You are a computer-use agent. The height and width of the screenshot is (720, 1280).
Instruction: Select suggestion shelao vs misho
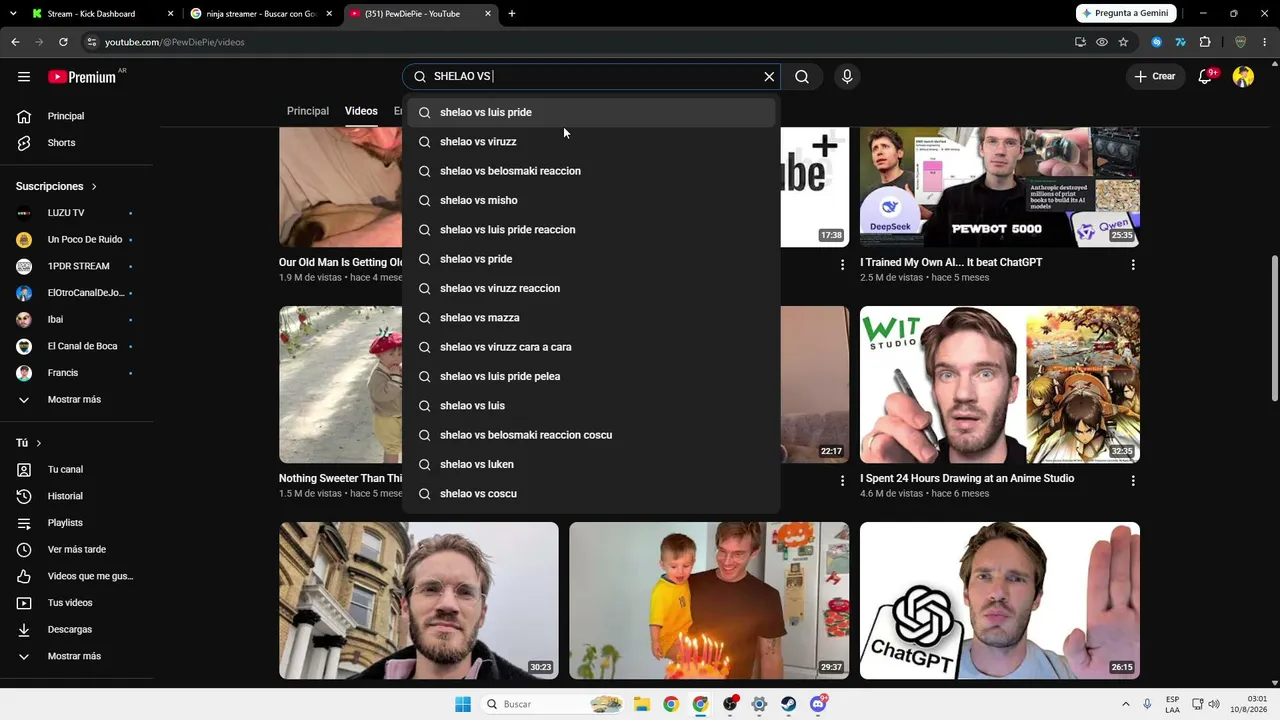click(x=591, y=200)
